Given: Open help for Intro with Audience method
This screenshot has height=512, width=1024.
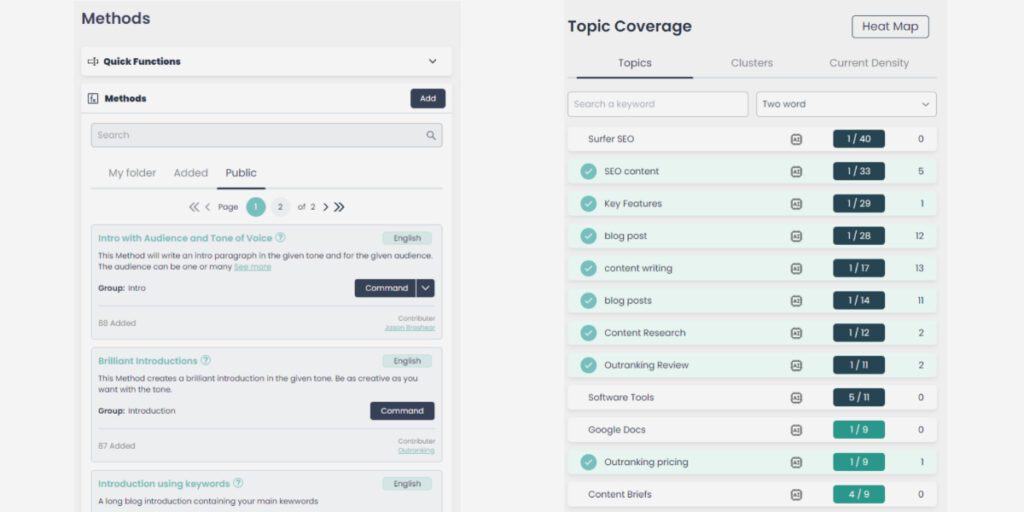Looking at the screenshot, I should [x=280, y=238].
